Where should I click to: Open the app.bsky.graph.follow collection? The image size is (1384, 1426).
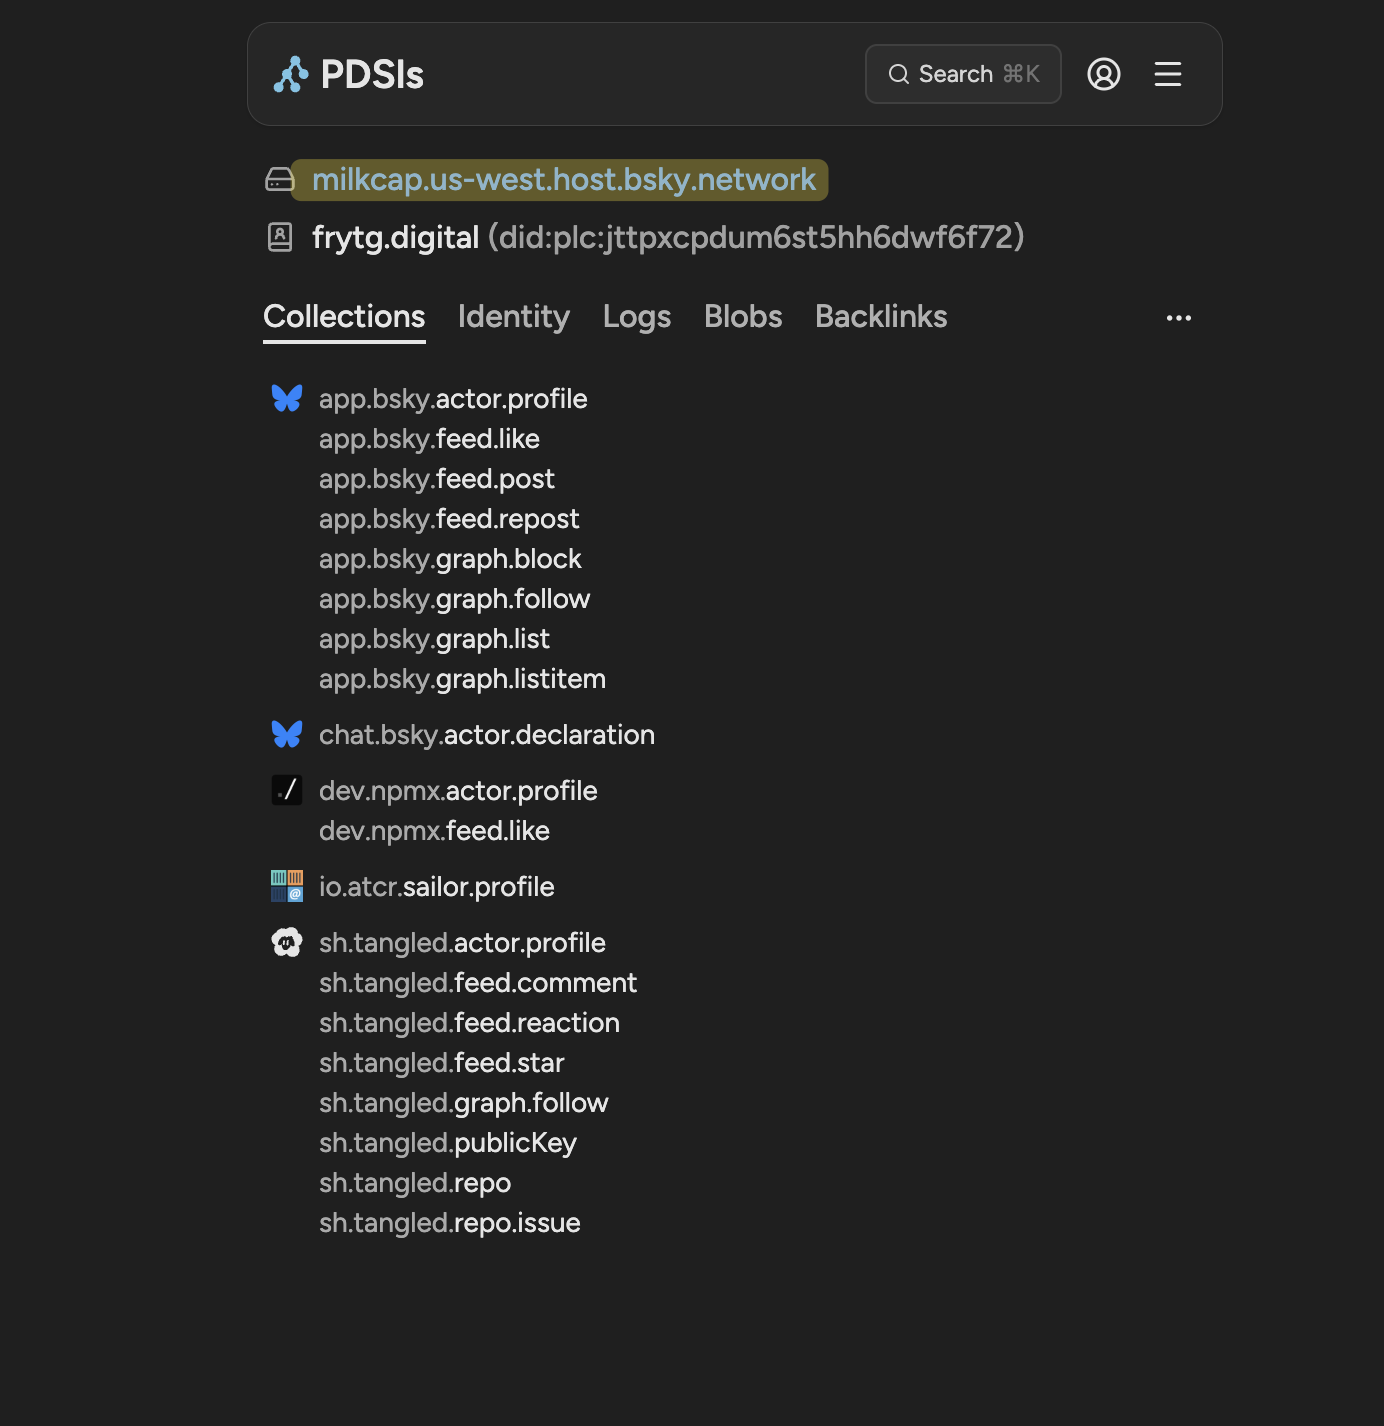click(x=455, y=599)
